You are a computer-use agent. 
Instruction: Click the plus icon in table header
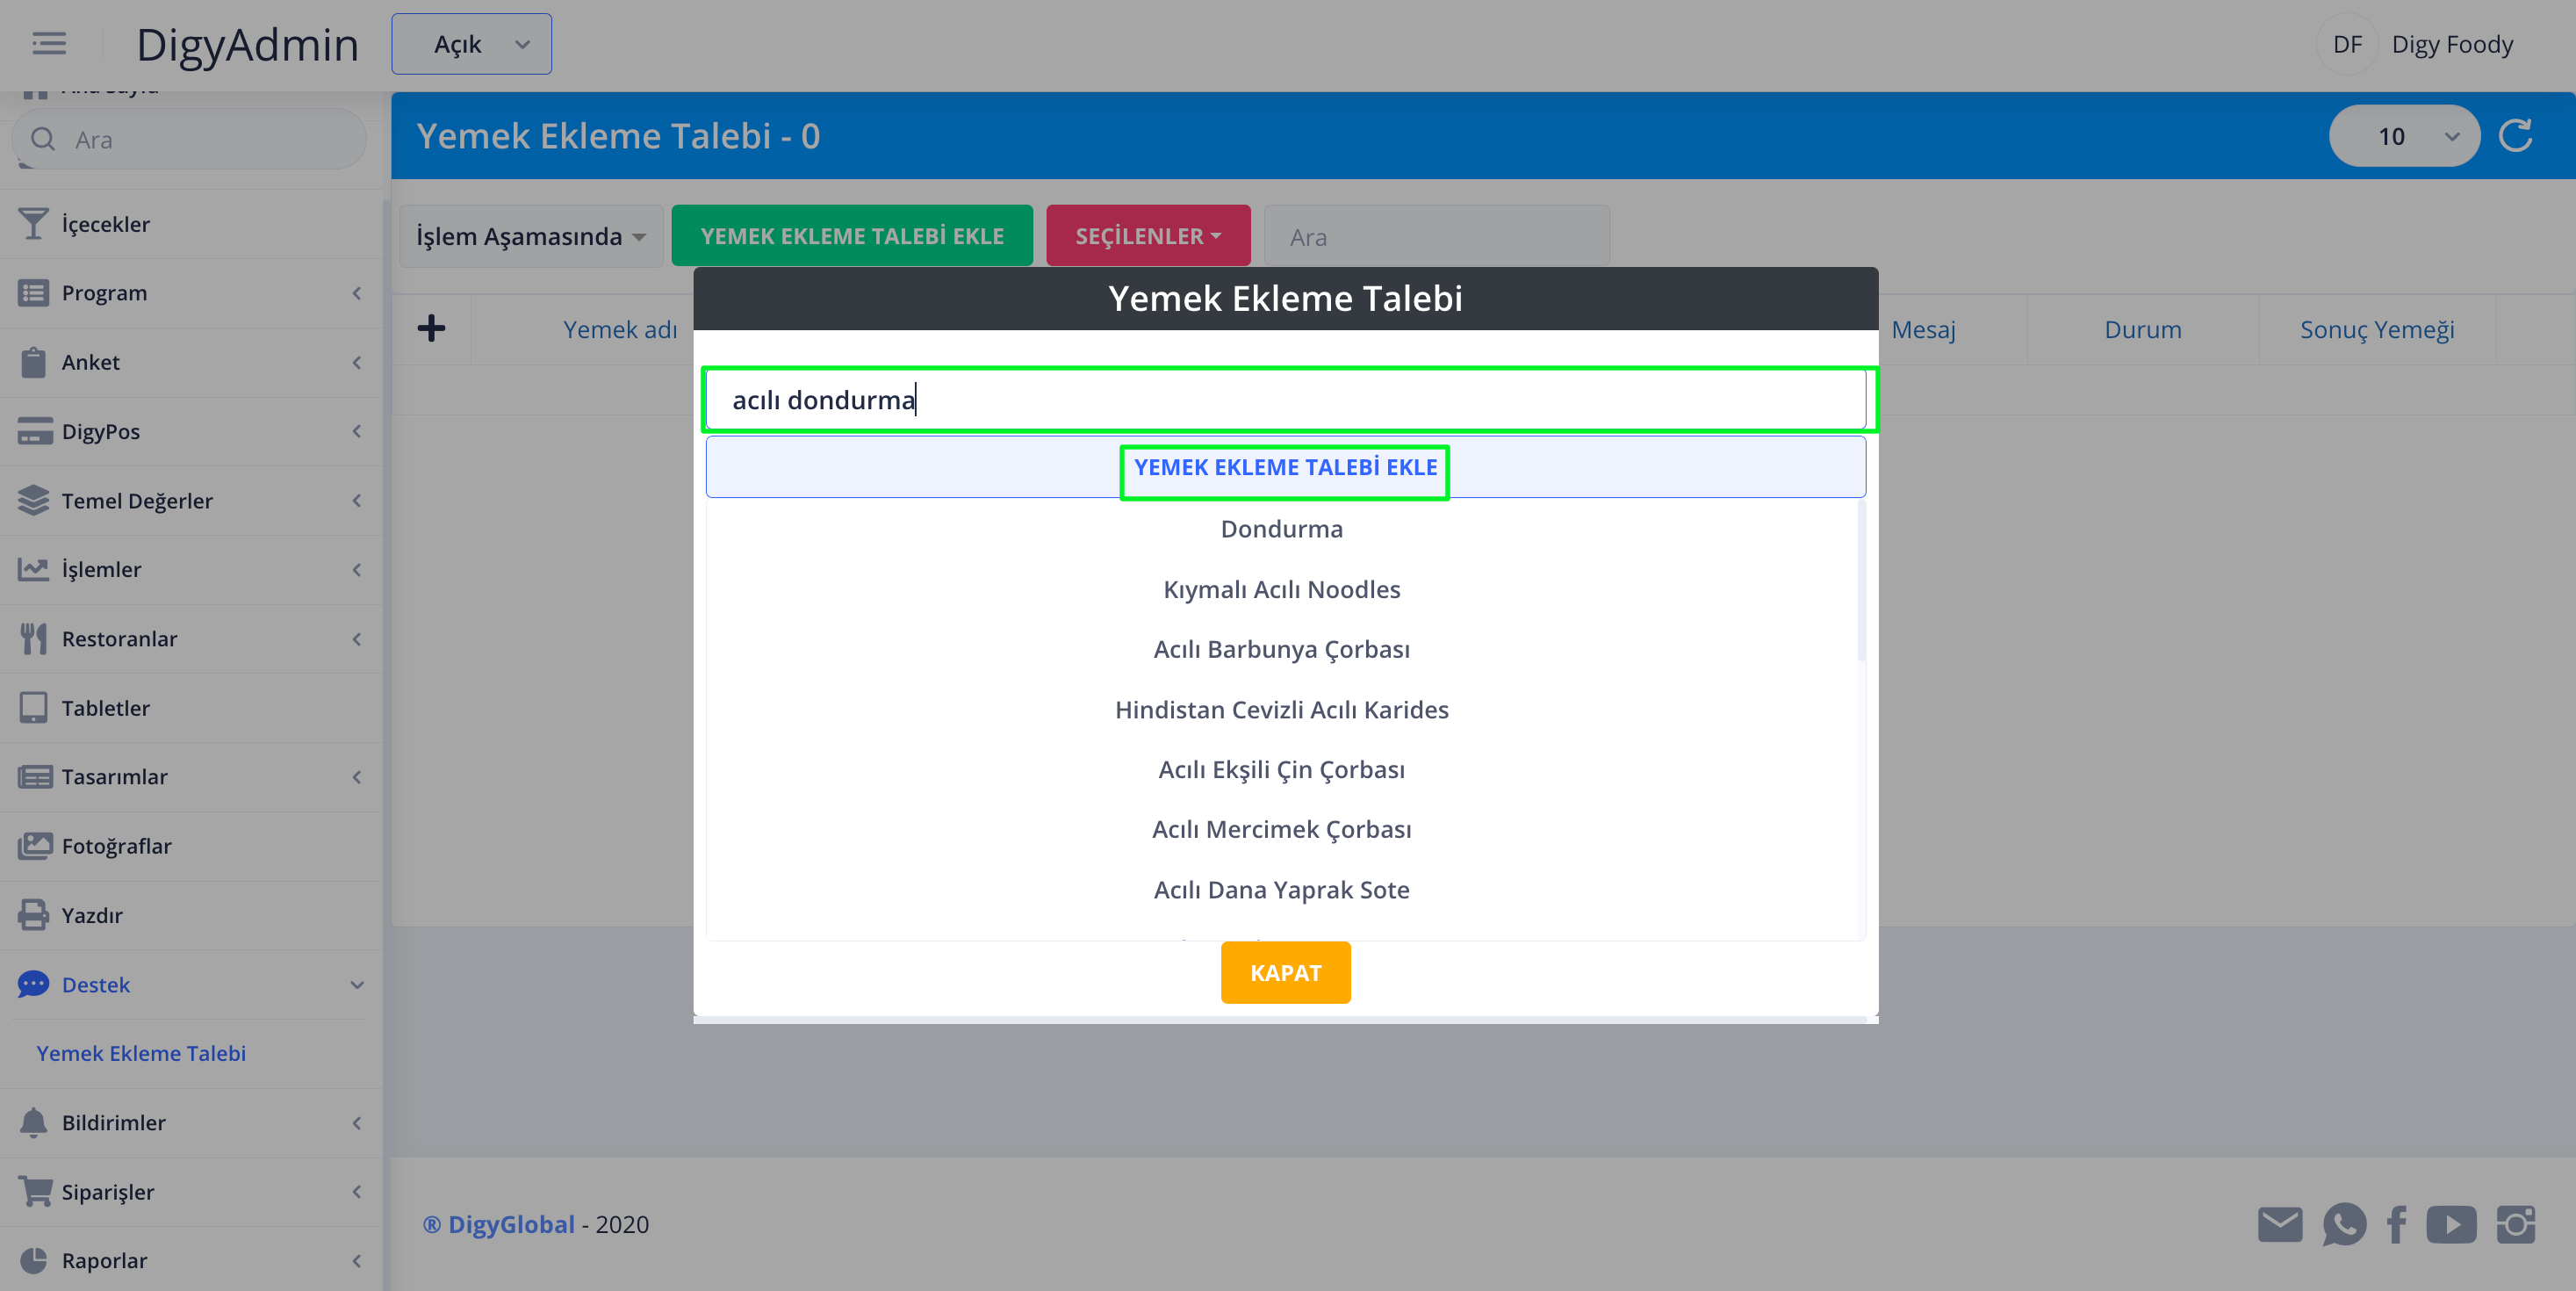point(431,328)
